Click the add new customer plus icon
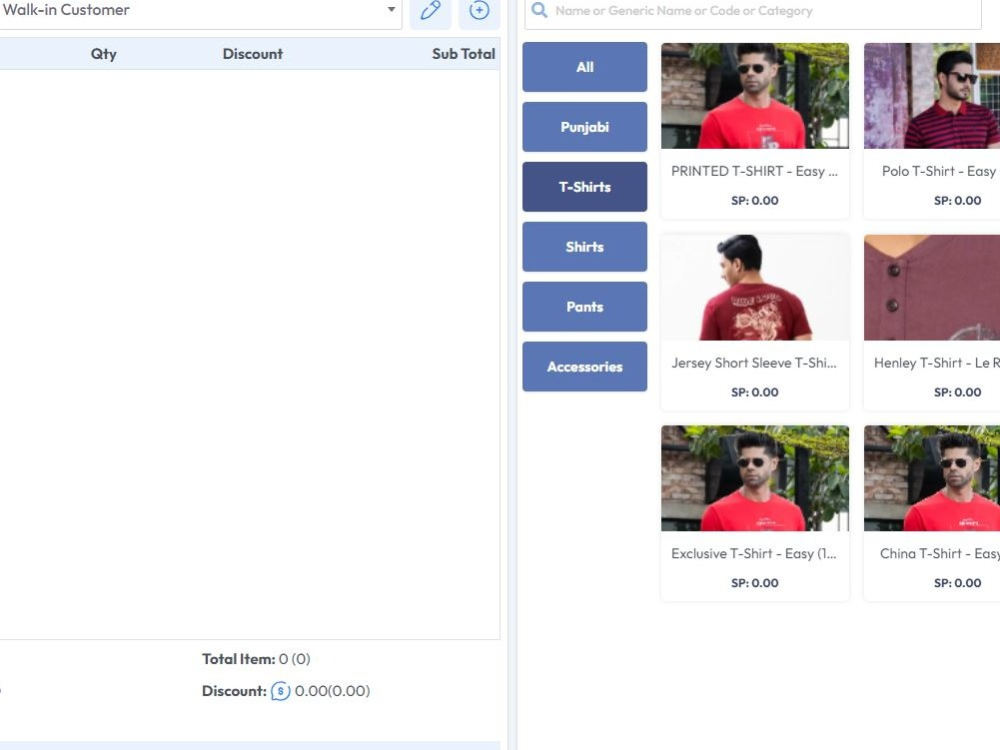Image resolution: width=1000 pixels, height=750 pixels. coord(479,10)
